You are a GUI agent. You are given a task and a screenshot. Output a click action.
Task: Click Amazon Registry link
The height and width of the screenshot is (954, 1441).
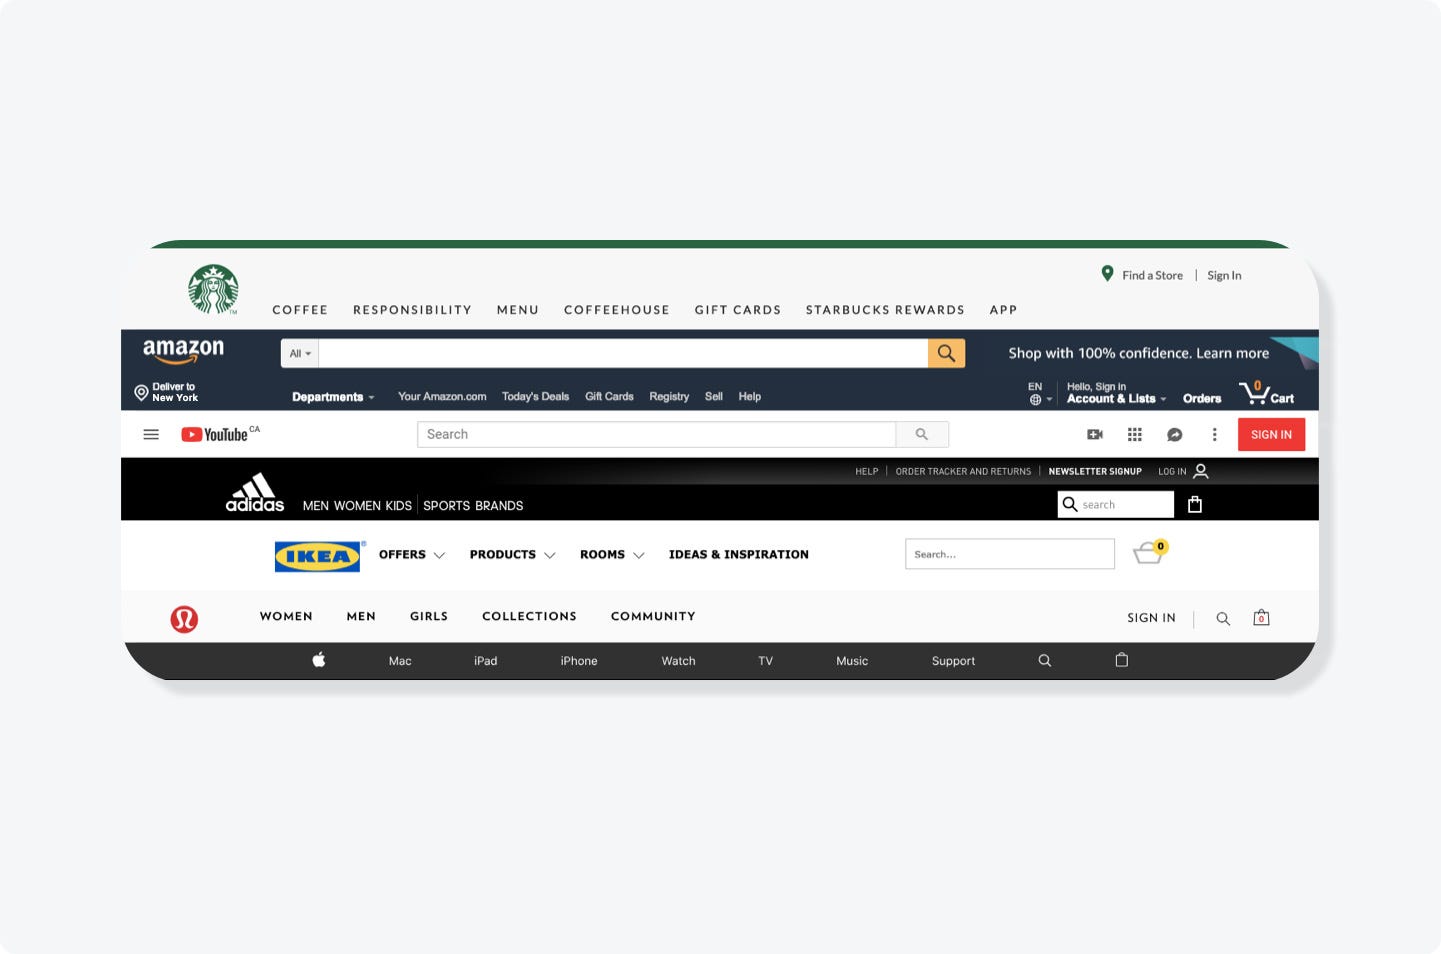tap(669, 397)
